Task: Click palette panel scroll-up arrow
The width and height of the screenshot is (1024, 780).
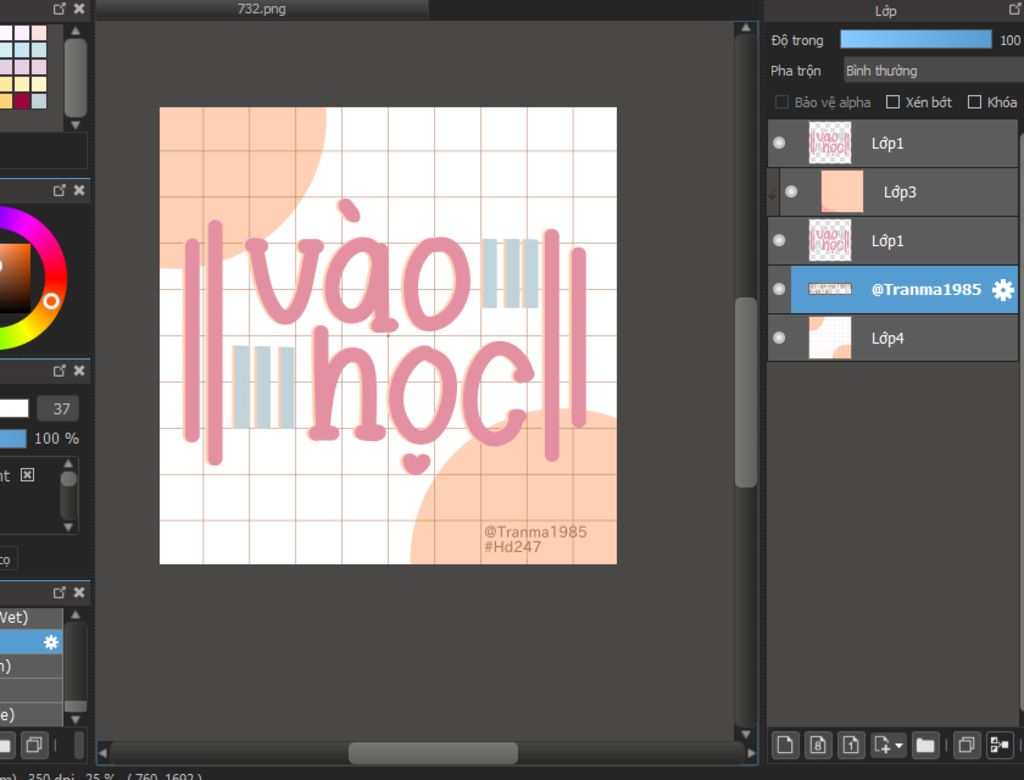Action: [x=76, y=31]
